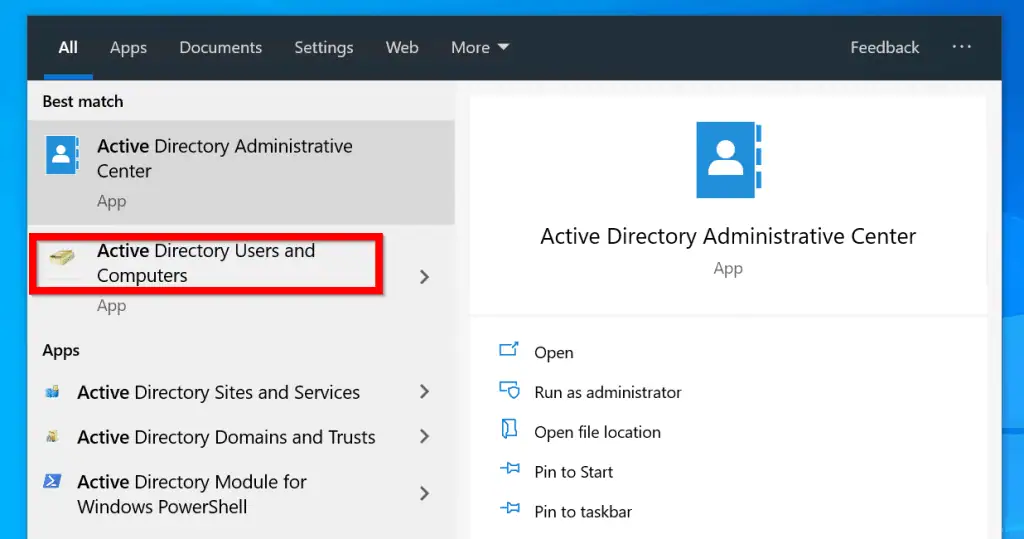Click the Sites and Services icon

tap(52, 392)
